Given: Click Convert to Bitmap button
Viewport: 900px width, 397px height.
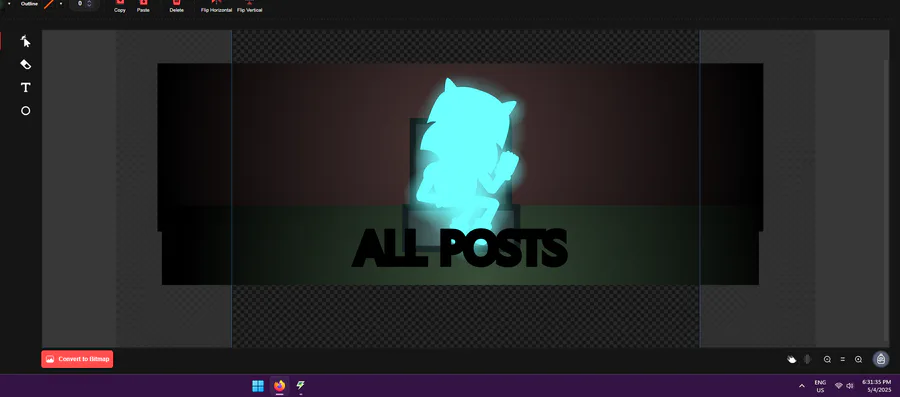Looking at the screenshot, I should [x=77, y=359].
